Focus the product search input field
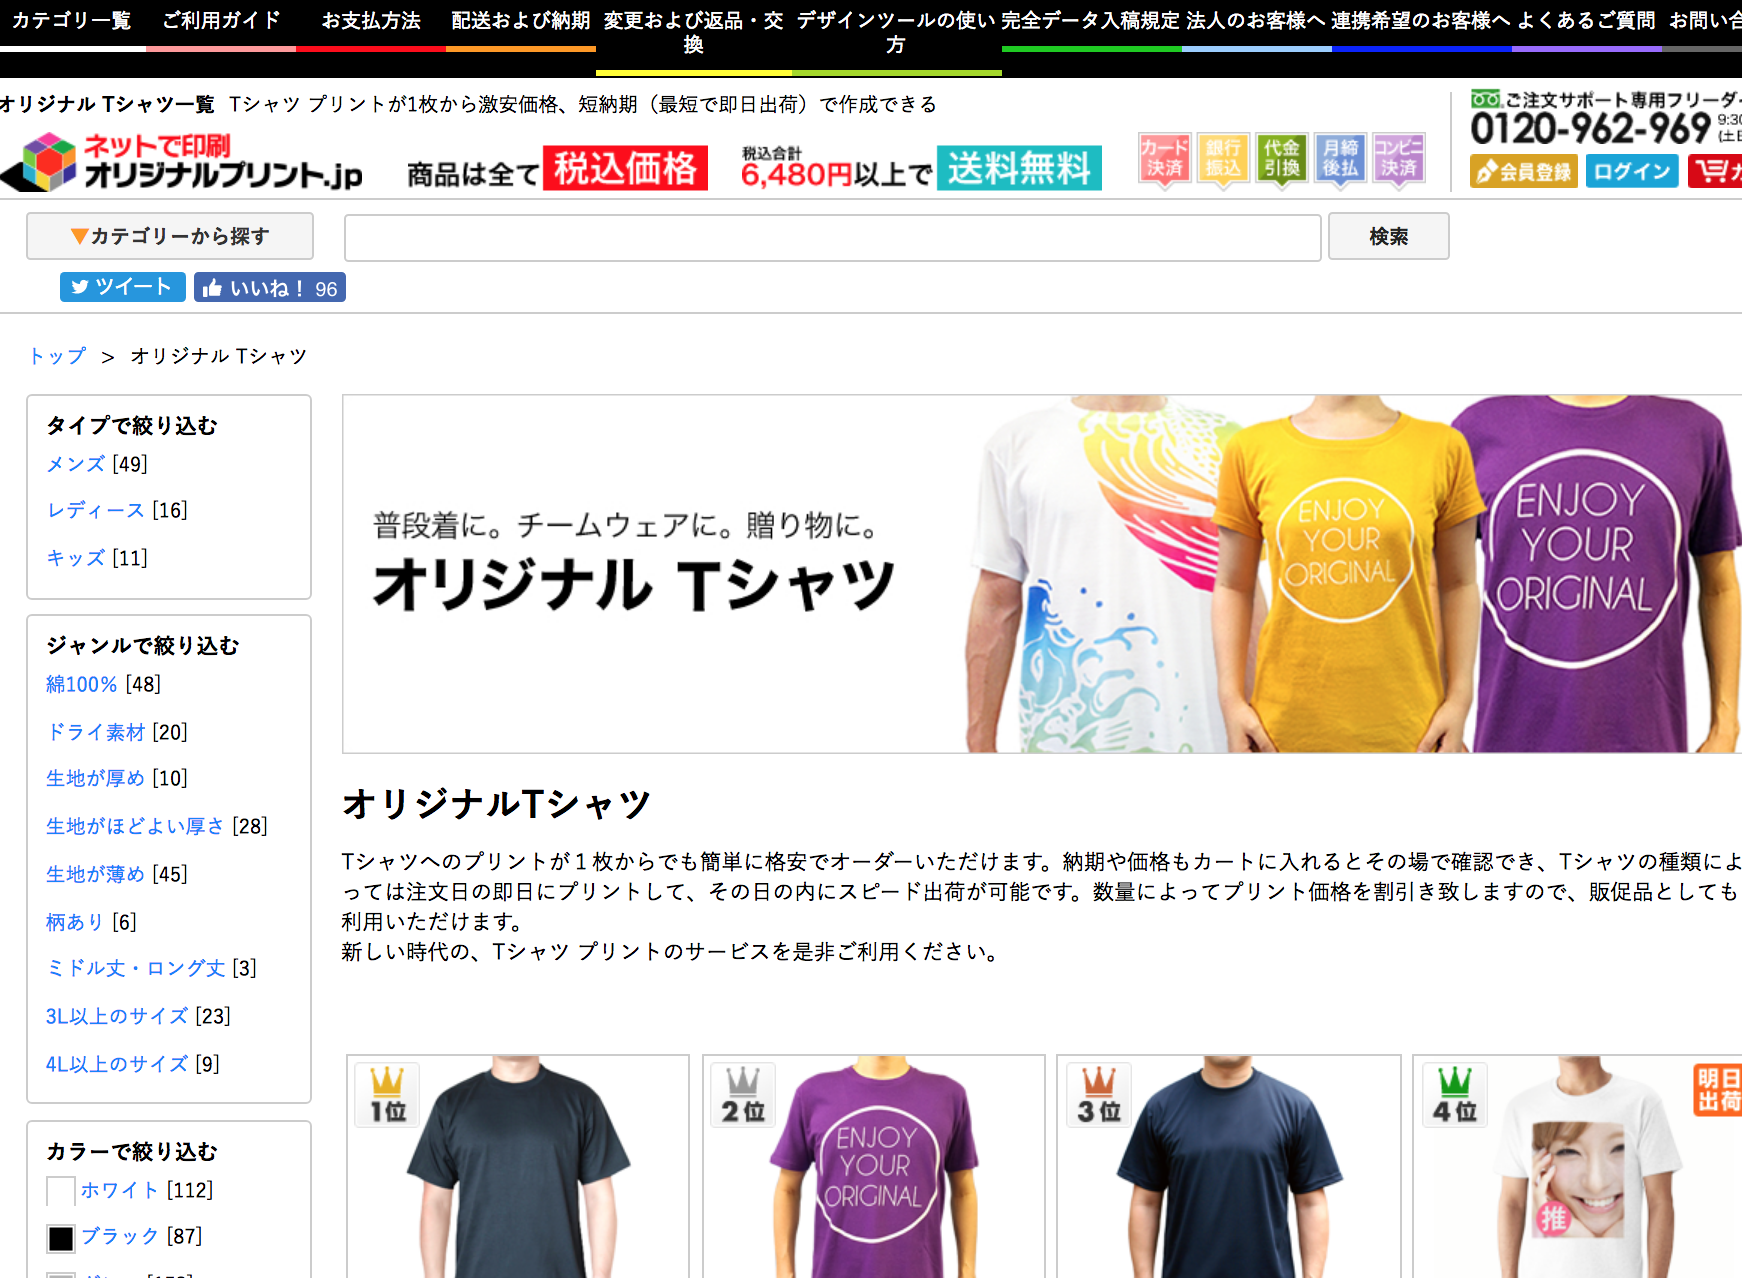 pyautogui.click(x=832, y=237)
